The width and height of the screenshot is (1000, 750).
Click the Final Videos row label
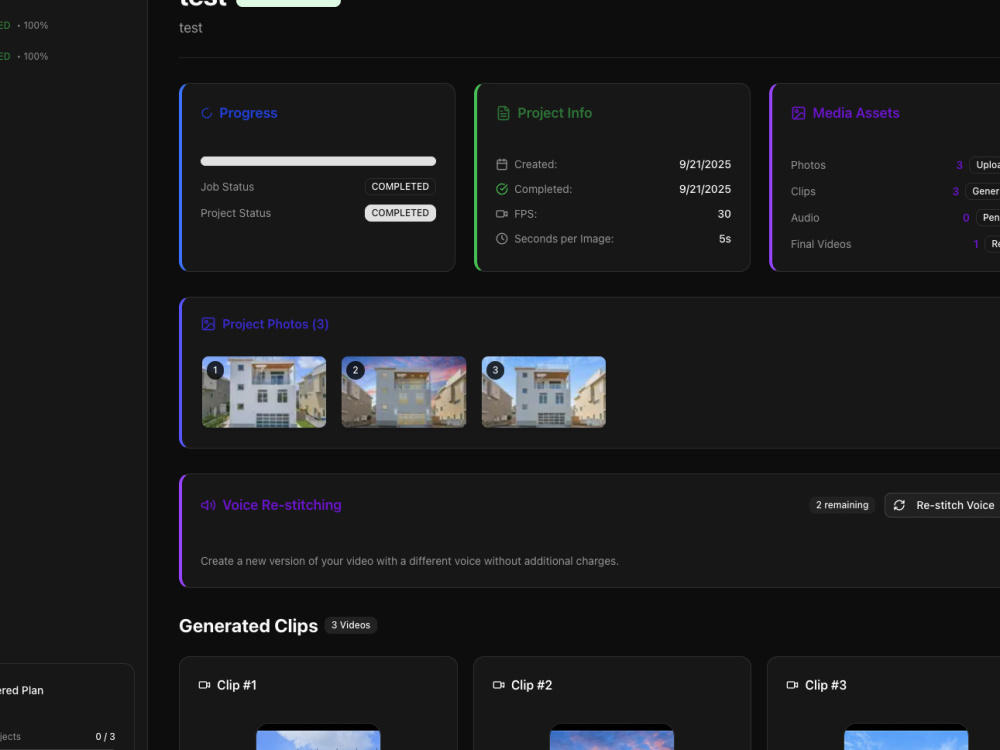coord(821,244)
